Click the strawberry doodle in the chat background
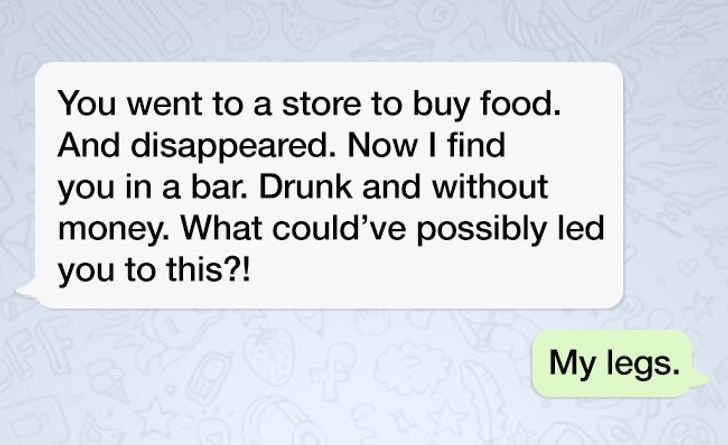The image size is (728, 445). (268, 354)
